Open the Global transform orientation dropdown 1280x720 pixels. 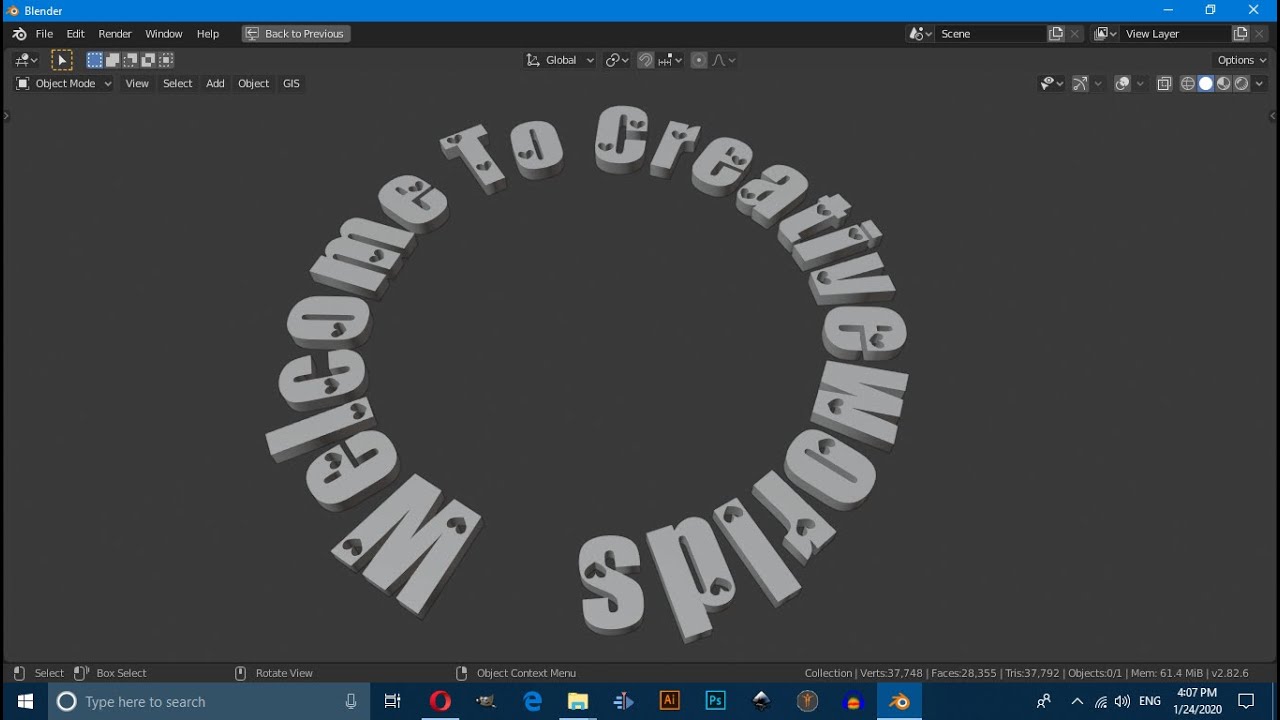560,60
